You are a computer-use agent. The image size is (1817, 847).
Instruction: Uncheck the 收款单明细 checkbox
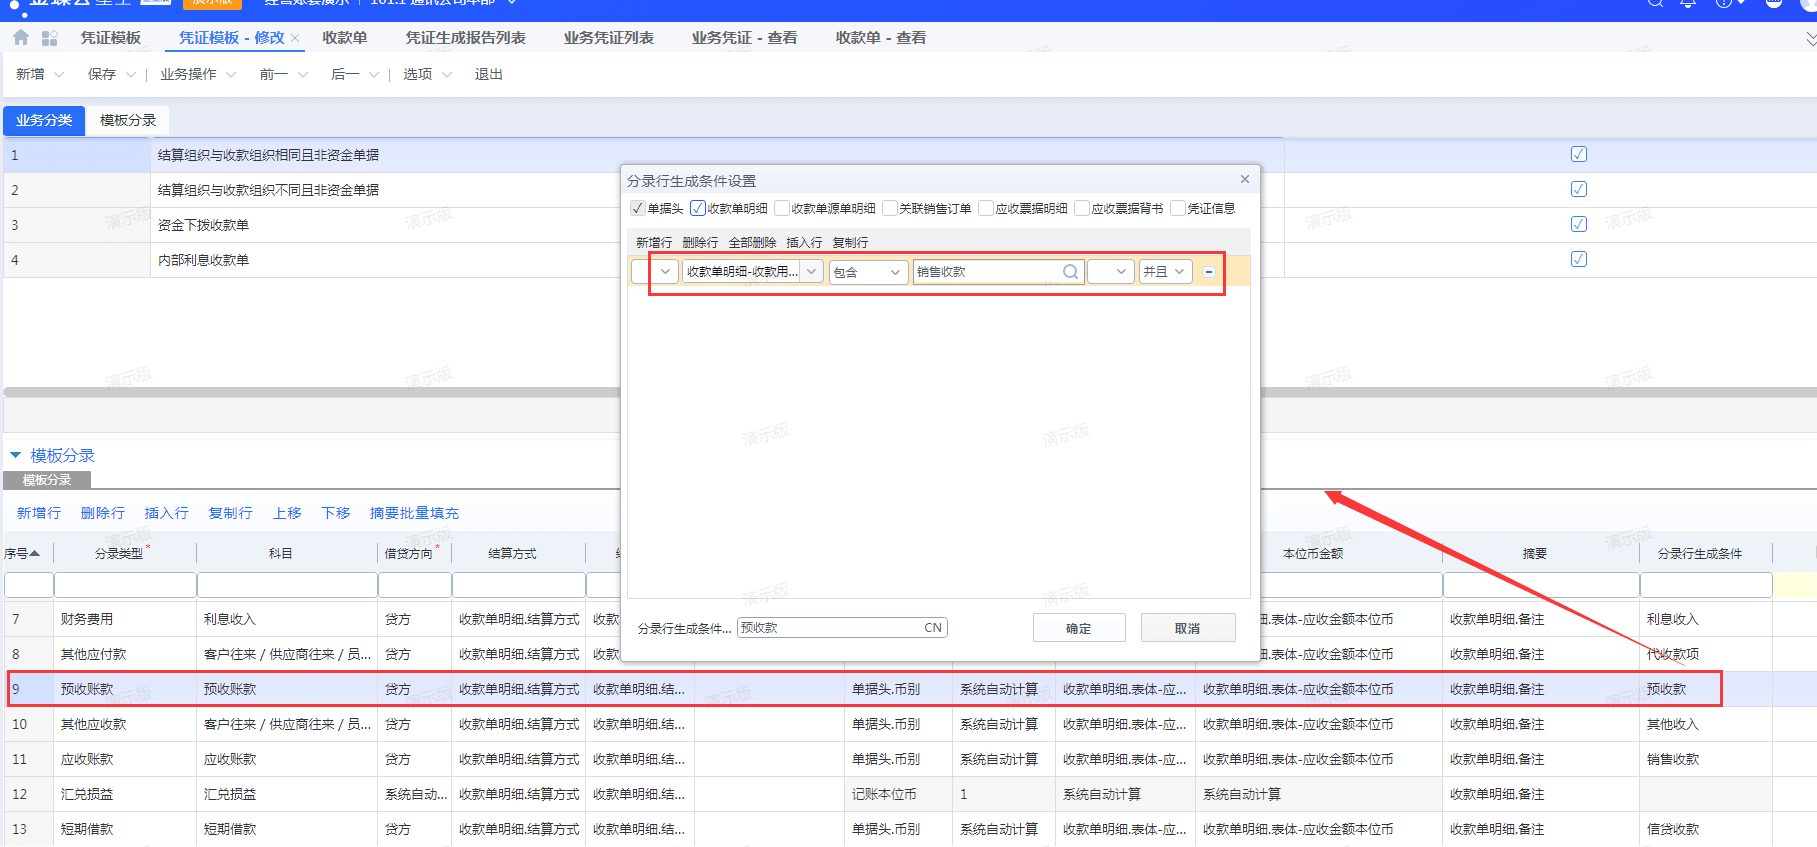click(698, 208)
